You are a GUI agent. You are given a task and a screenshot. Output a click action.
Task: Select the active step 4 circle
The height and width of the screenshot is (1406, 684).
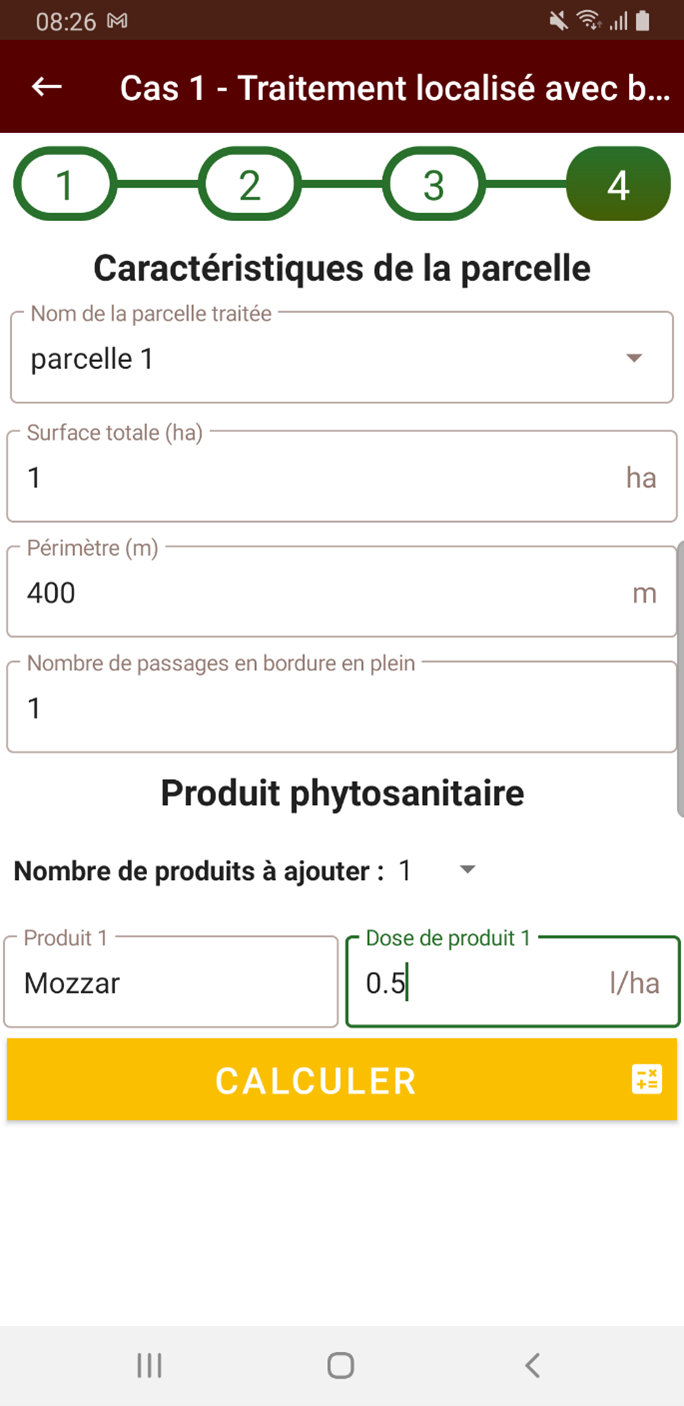click(x=618, y=185)
